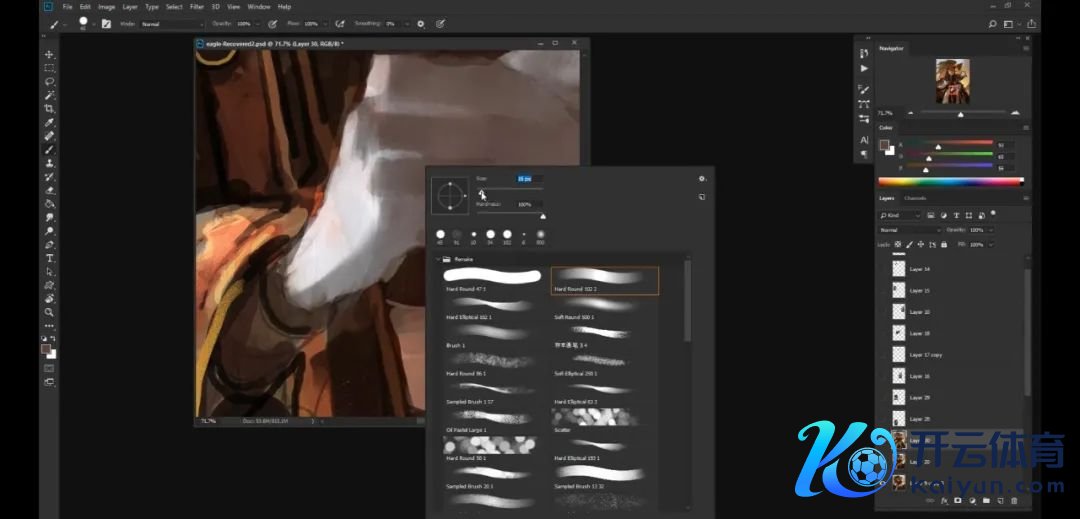Pick the Eyedropper tool
Image resolution: width=1080 pixels, height=519 pixels.
pos(49,122)
